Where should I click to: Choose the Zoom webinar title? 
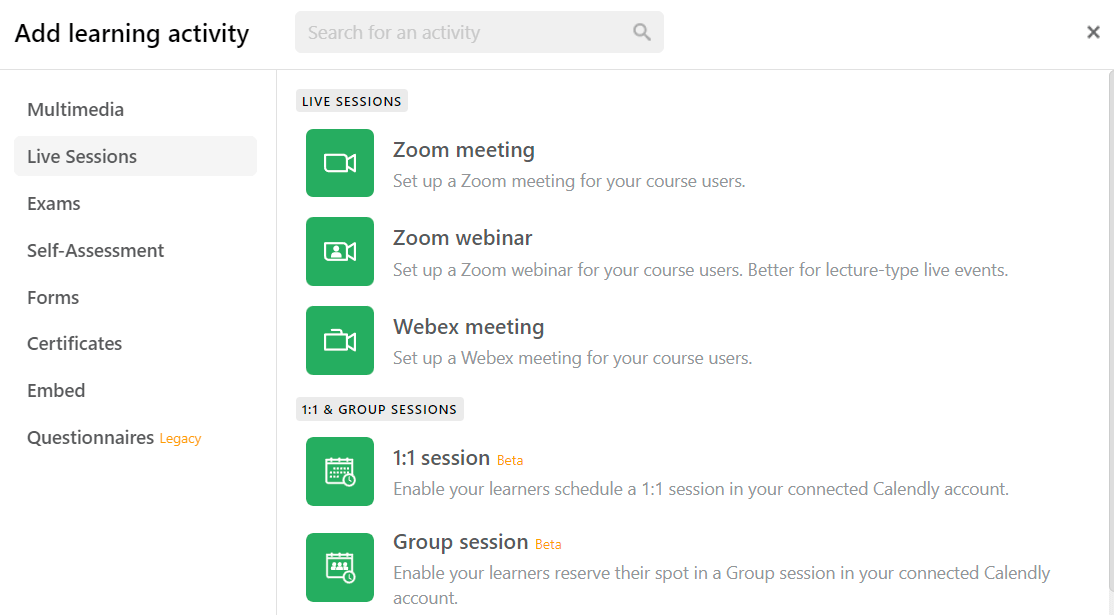(x=463, y=238)
